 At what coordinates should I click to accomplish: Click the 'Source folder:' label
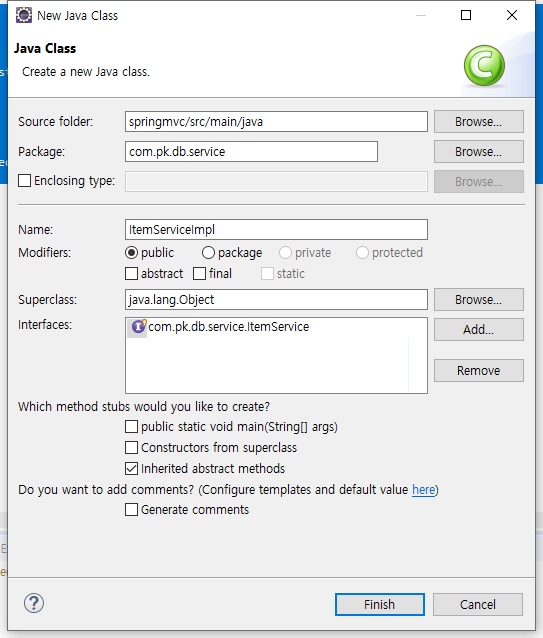(55, 122)
